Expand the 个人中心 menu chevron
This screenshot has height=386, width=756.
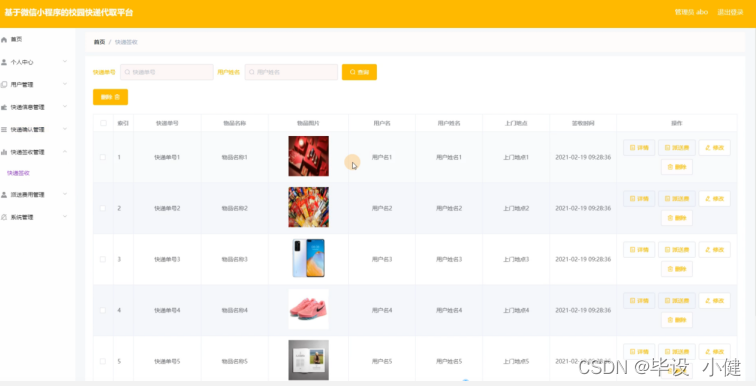pos(65,62)
